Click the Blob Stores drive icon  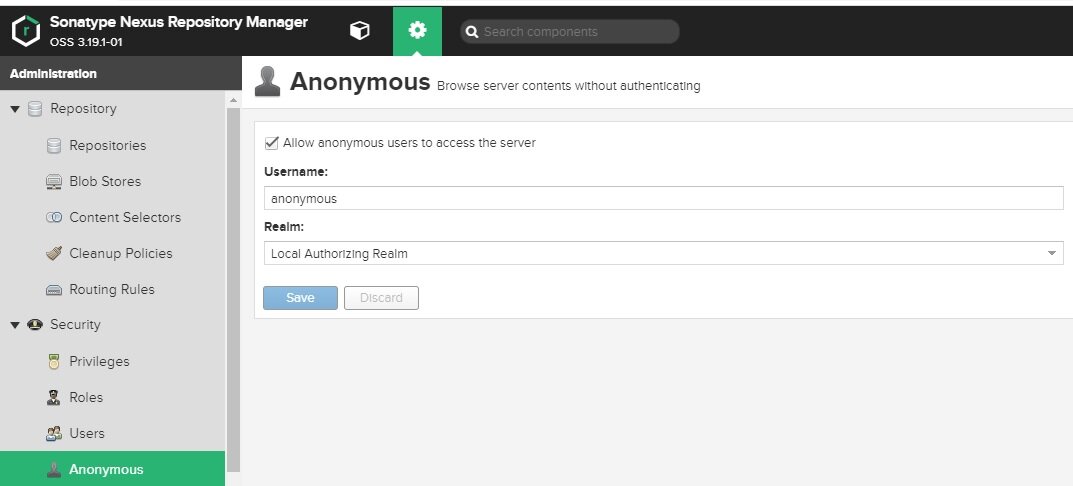click(x=54, y=181)
